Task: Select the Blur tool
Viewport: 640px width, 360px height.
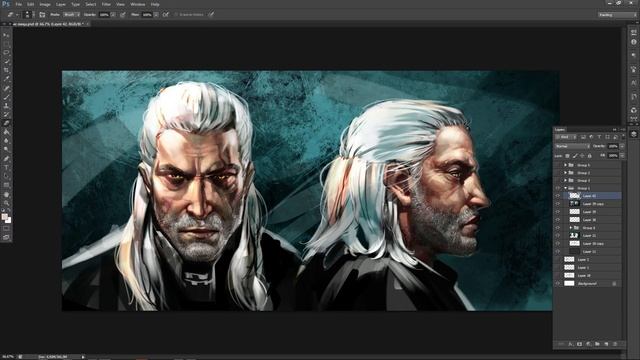Action: tap(6, 141)
